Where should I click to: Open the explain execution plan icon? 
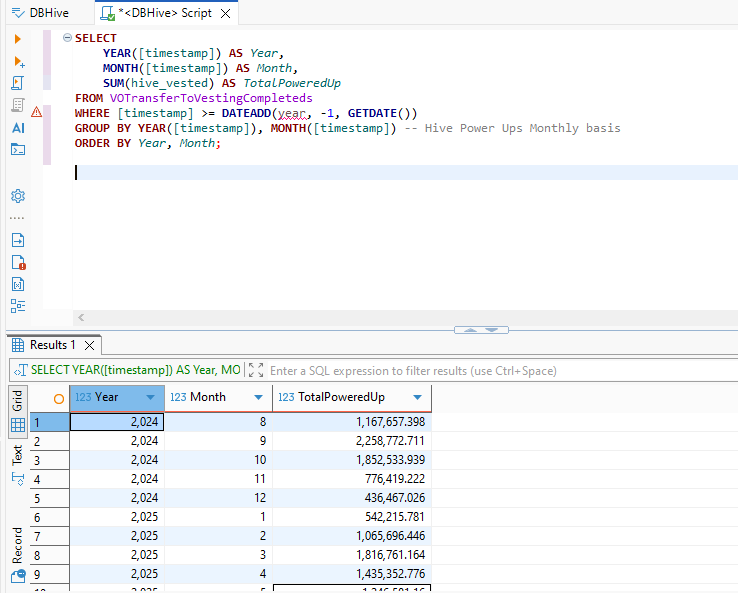[x=17, y=105]
